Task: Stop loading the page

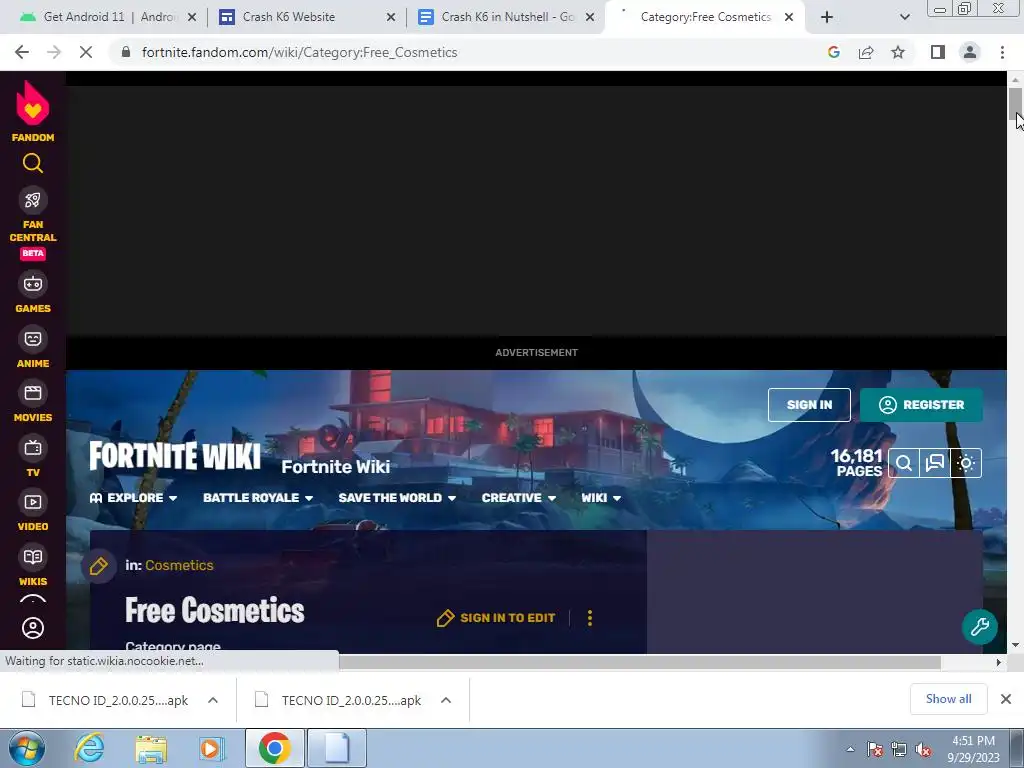Action: [86, 52]
